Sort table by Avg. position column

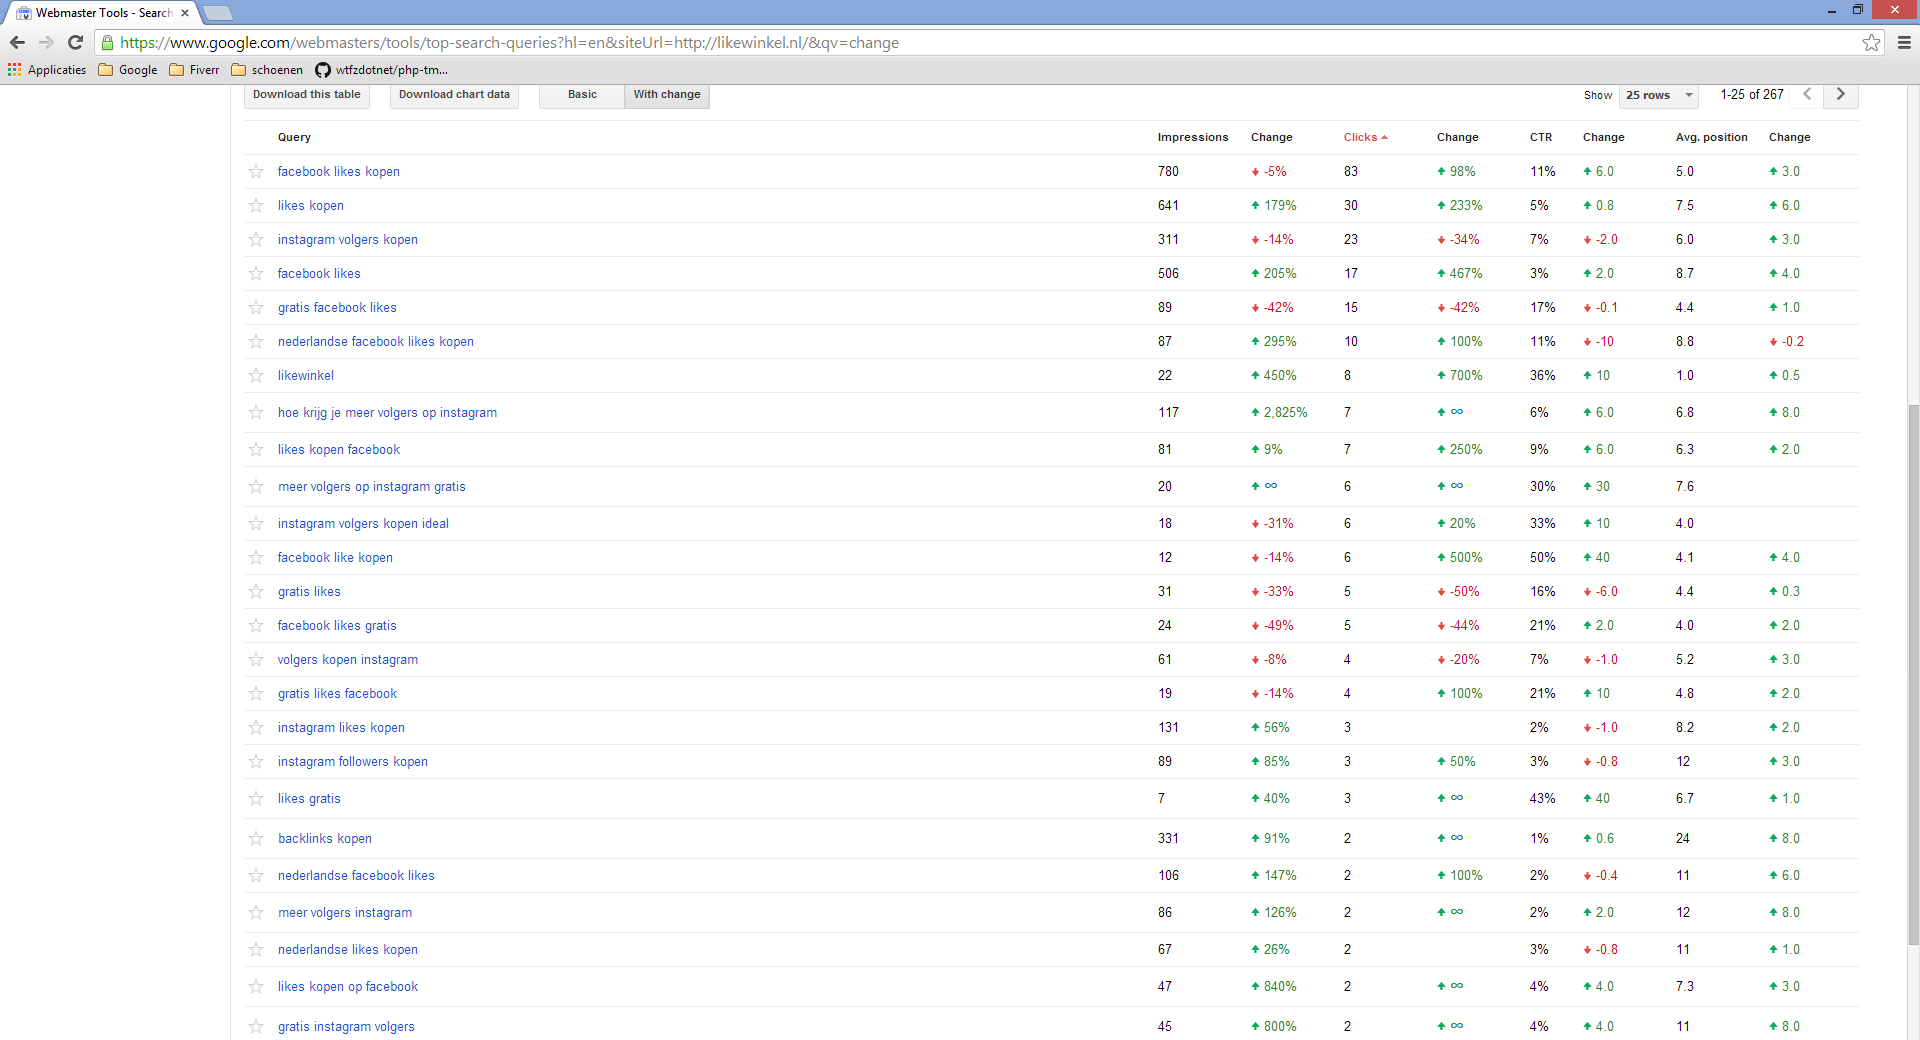pyautogui.click(x=1711, y=137)
